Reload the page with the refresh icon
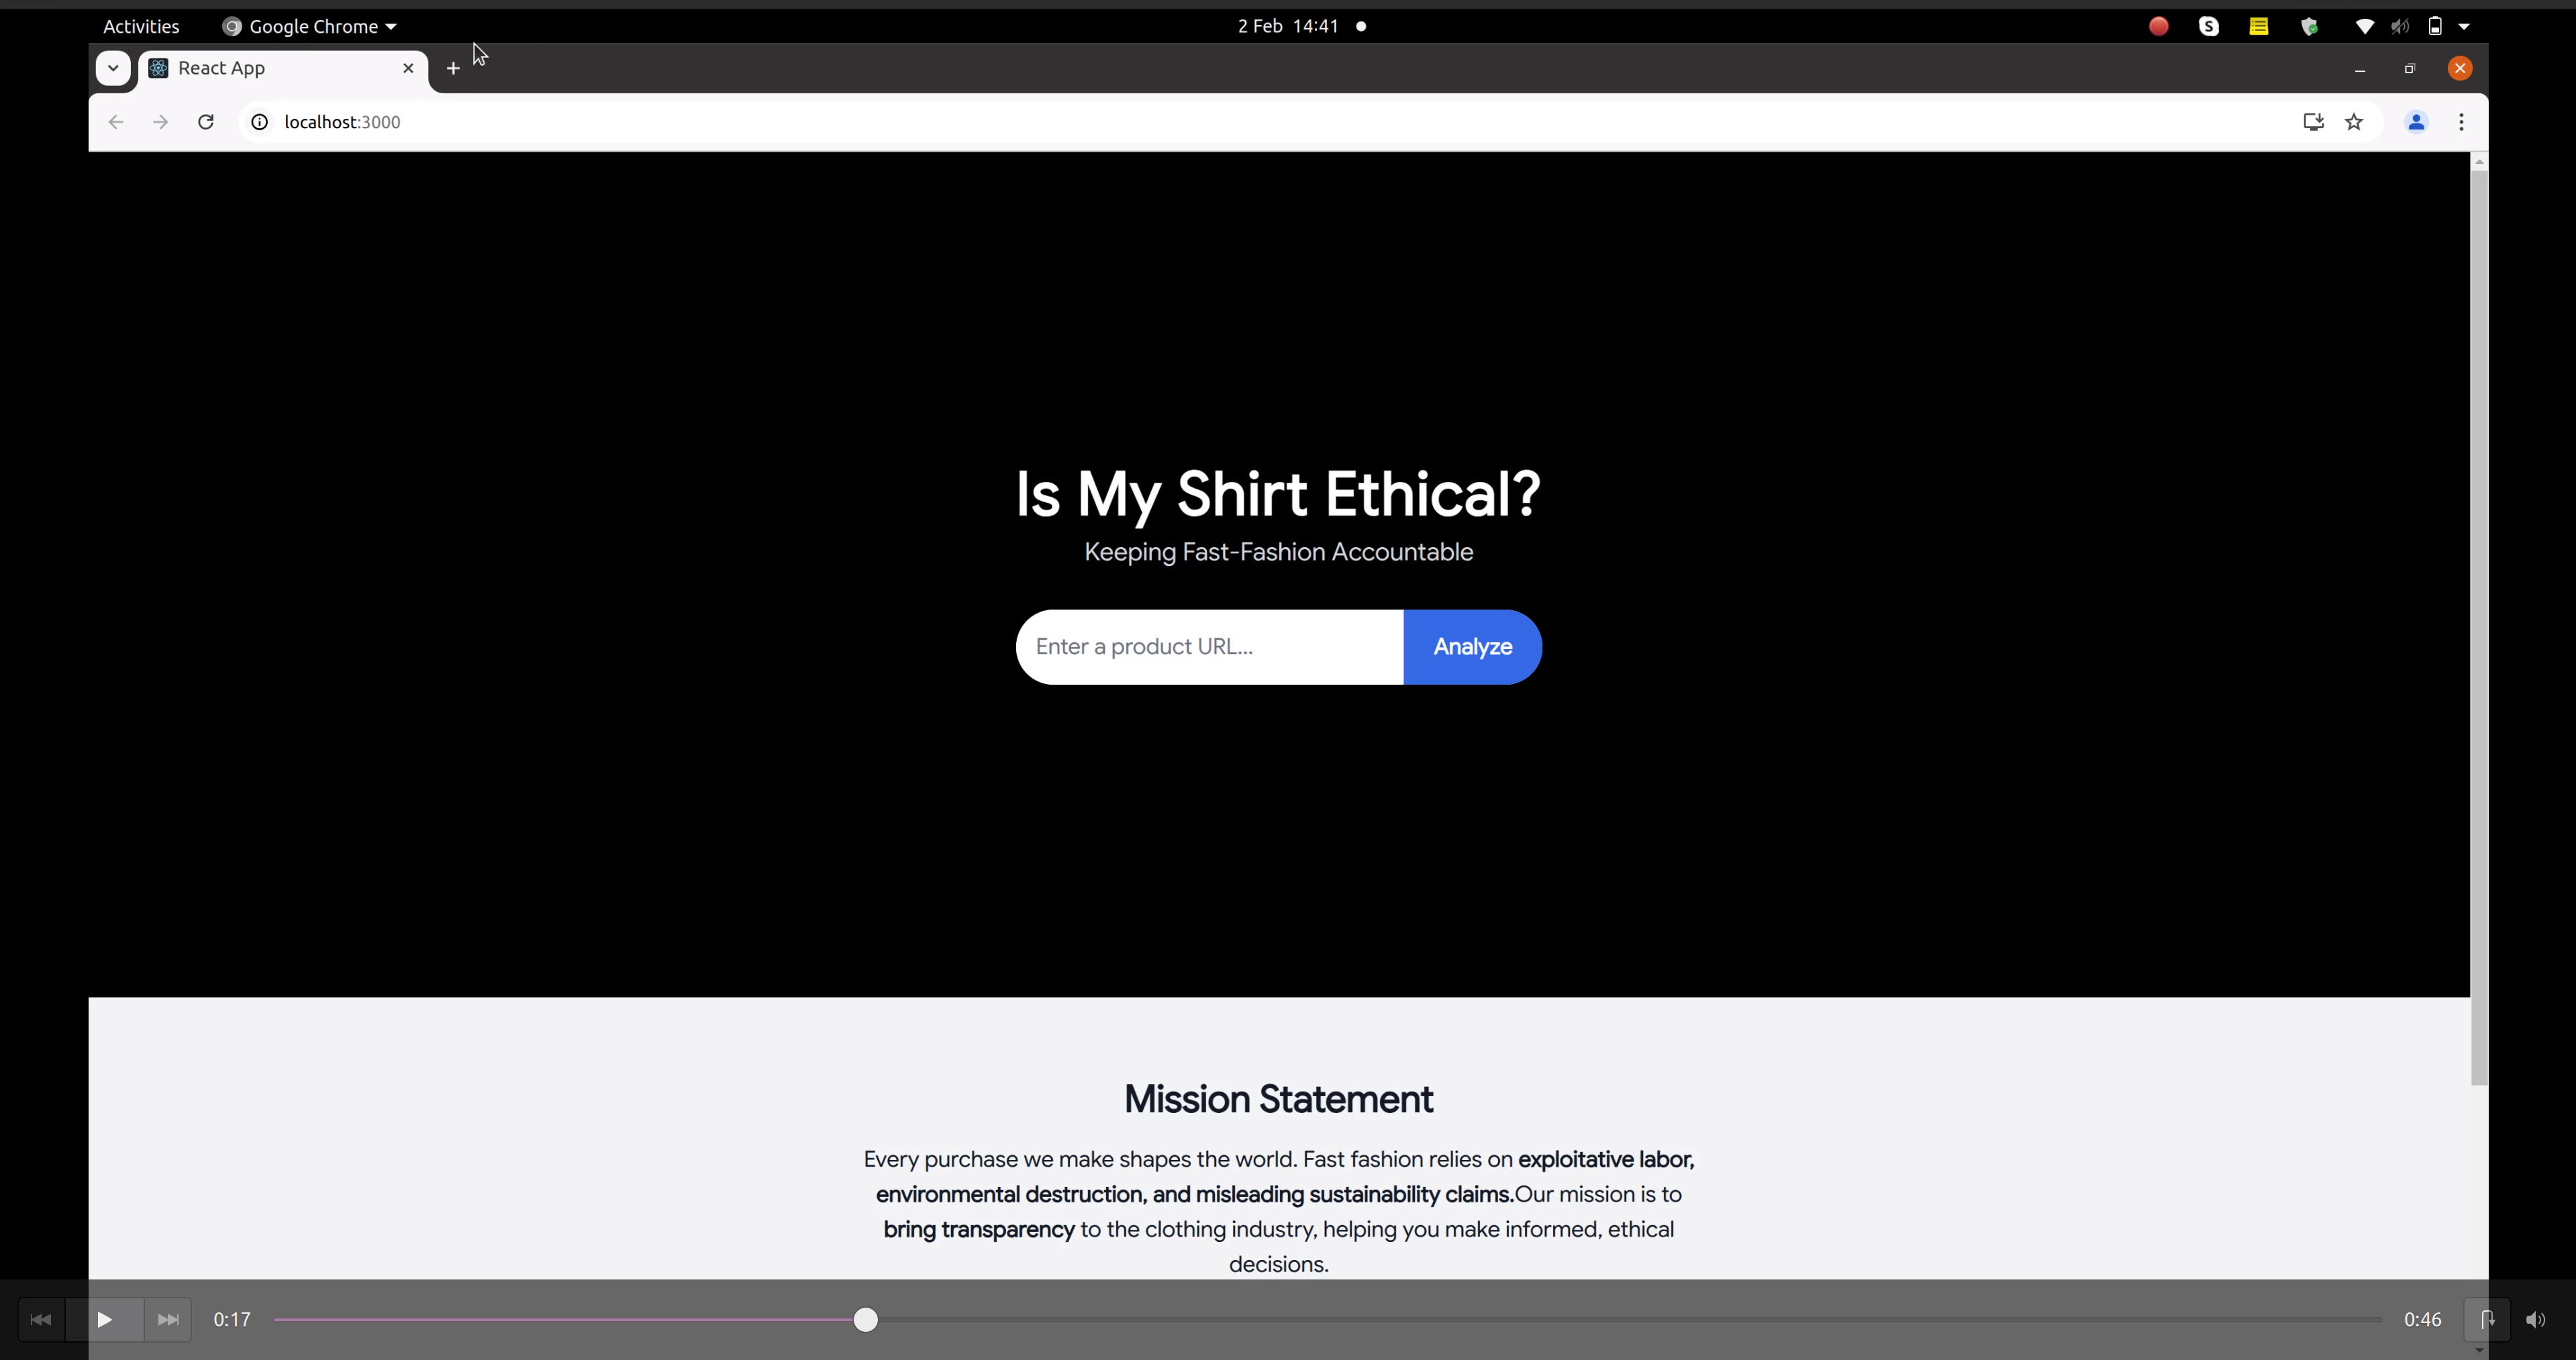Screen dimensions: 2576x1360 pos(206,122)
